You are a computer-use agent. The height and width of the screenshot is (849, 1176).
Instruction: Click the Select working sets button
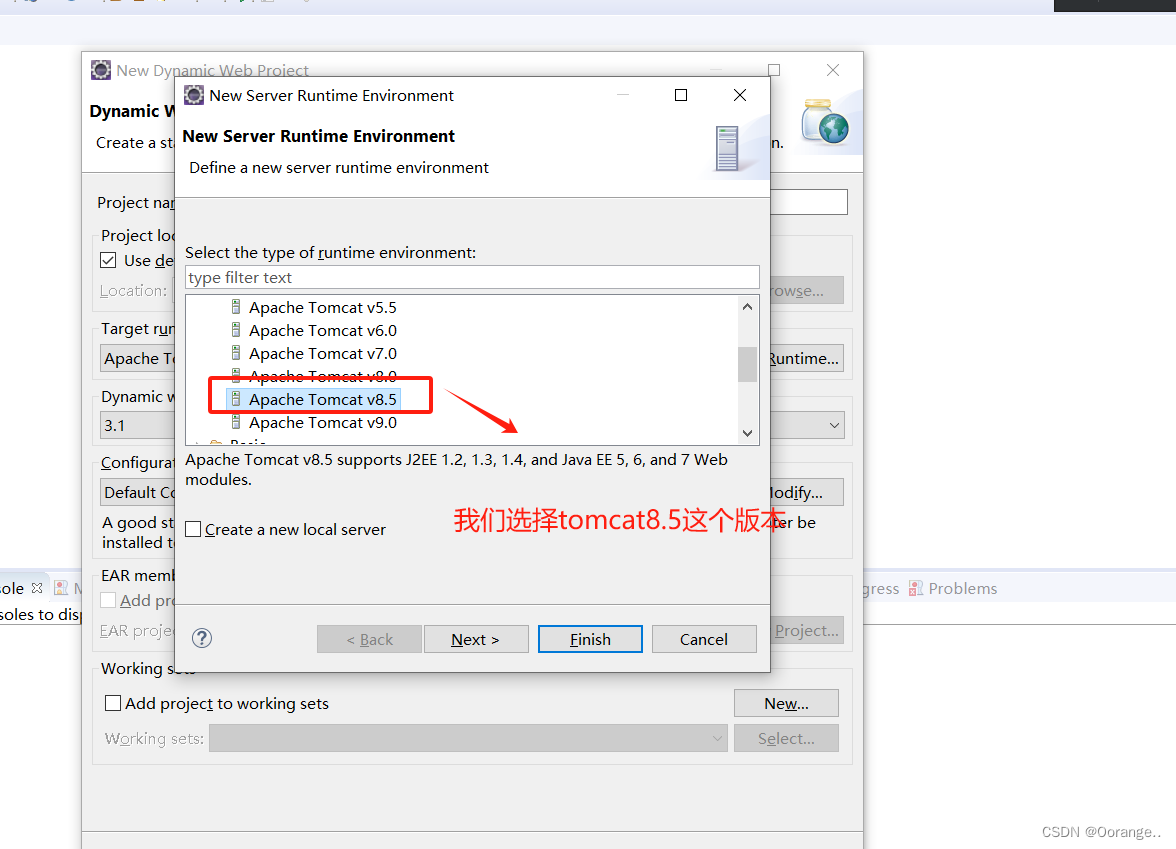[x=786, y=738]
